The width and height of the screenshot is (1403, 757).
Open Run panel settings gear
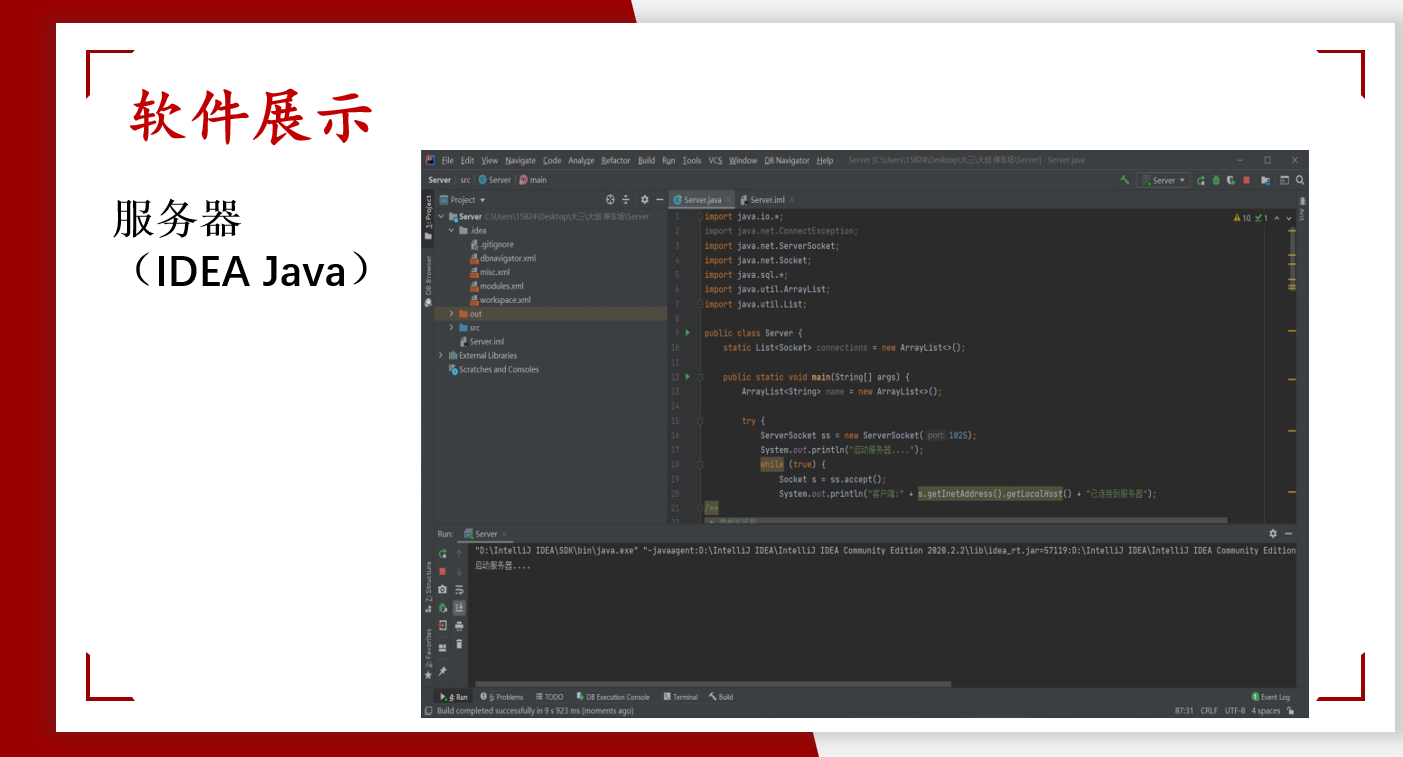[1273, 534]
